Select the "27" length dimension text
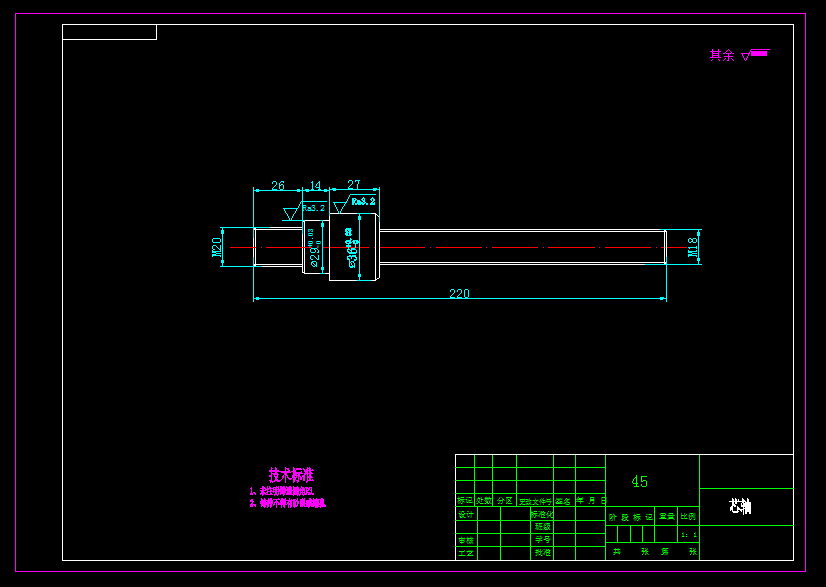Screen dimensions: 826x587 tap(353, 184)
